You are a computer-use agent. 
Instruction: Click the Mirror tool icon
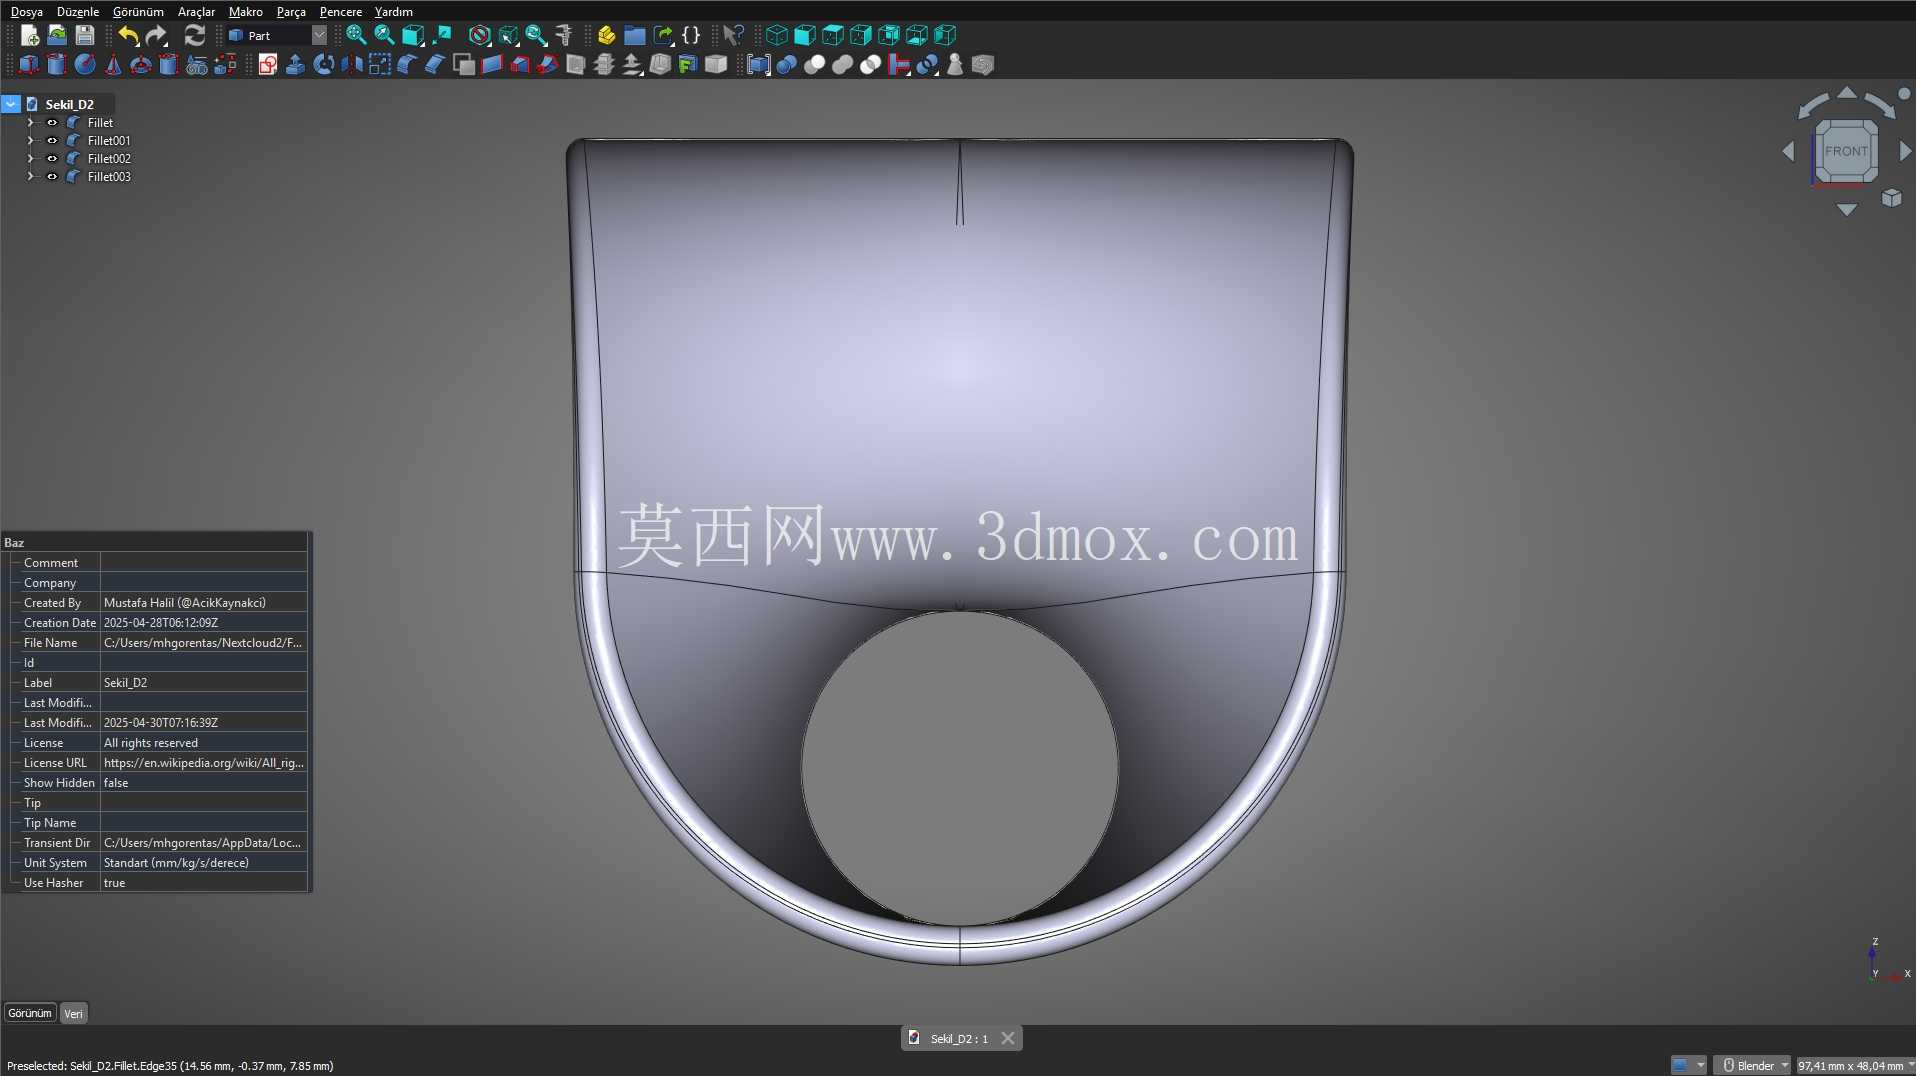click(351, 65)
